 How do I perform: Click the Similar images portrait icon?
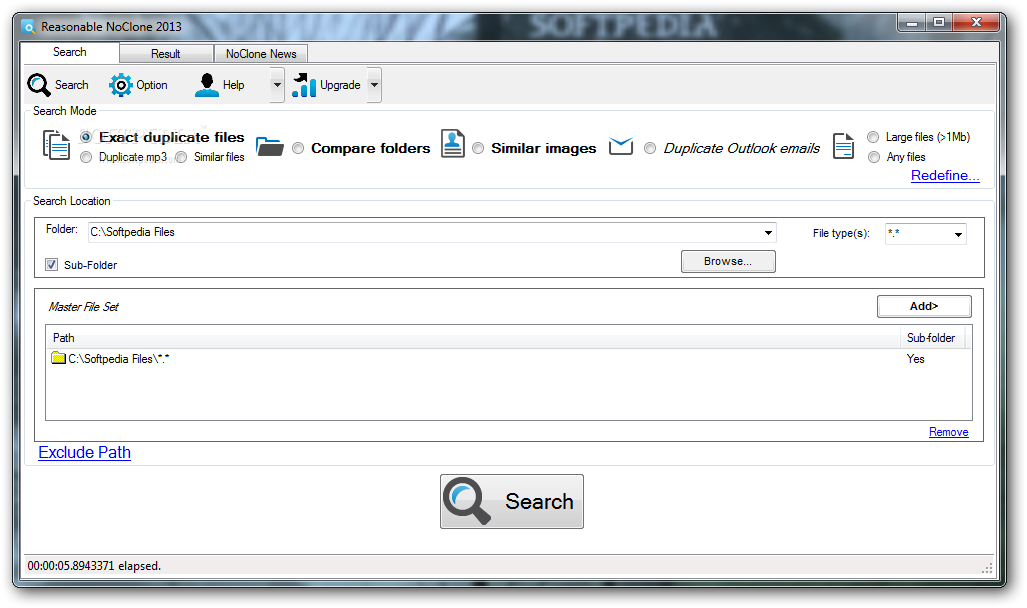[453, 143]
